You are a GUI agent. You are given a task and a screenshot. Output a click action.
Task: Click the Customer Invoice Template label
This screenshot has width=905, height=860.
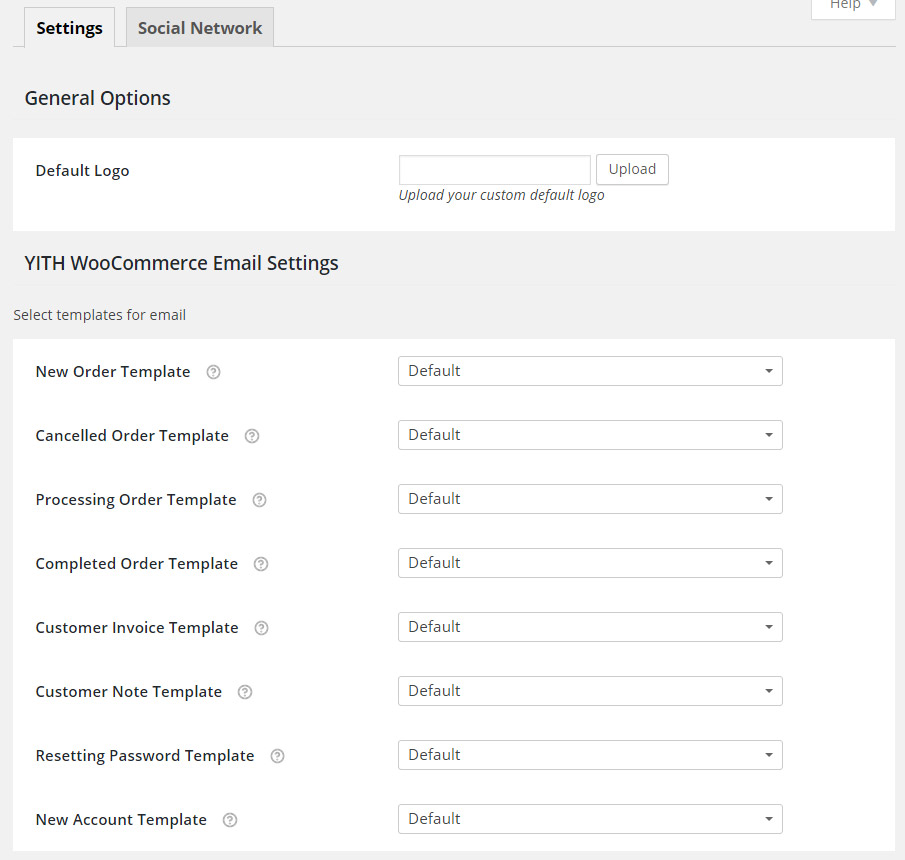[137, 628]
